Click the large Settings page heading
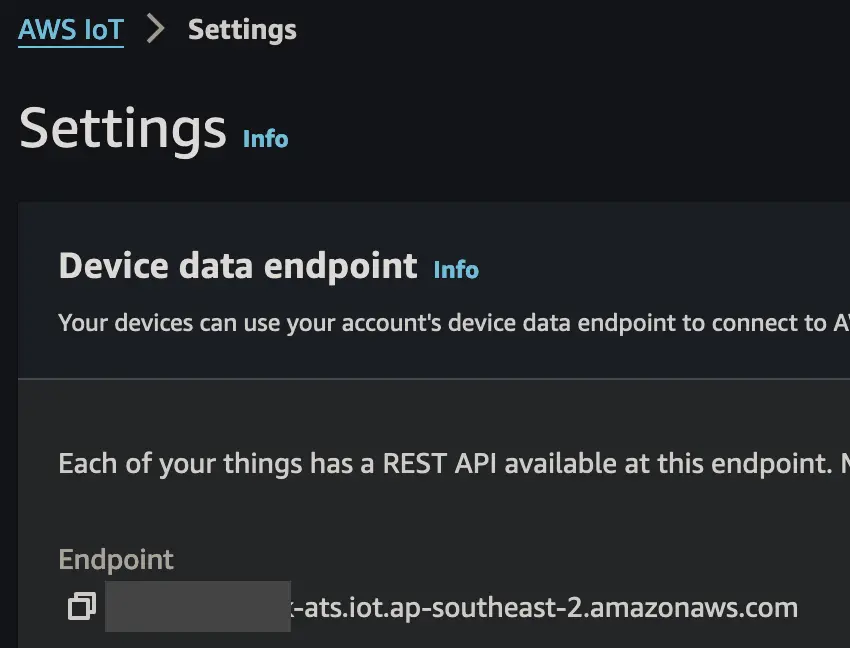This screenshot has height=648, width=850. [122, 129]
